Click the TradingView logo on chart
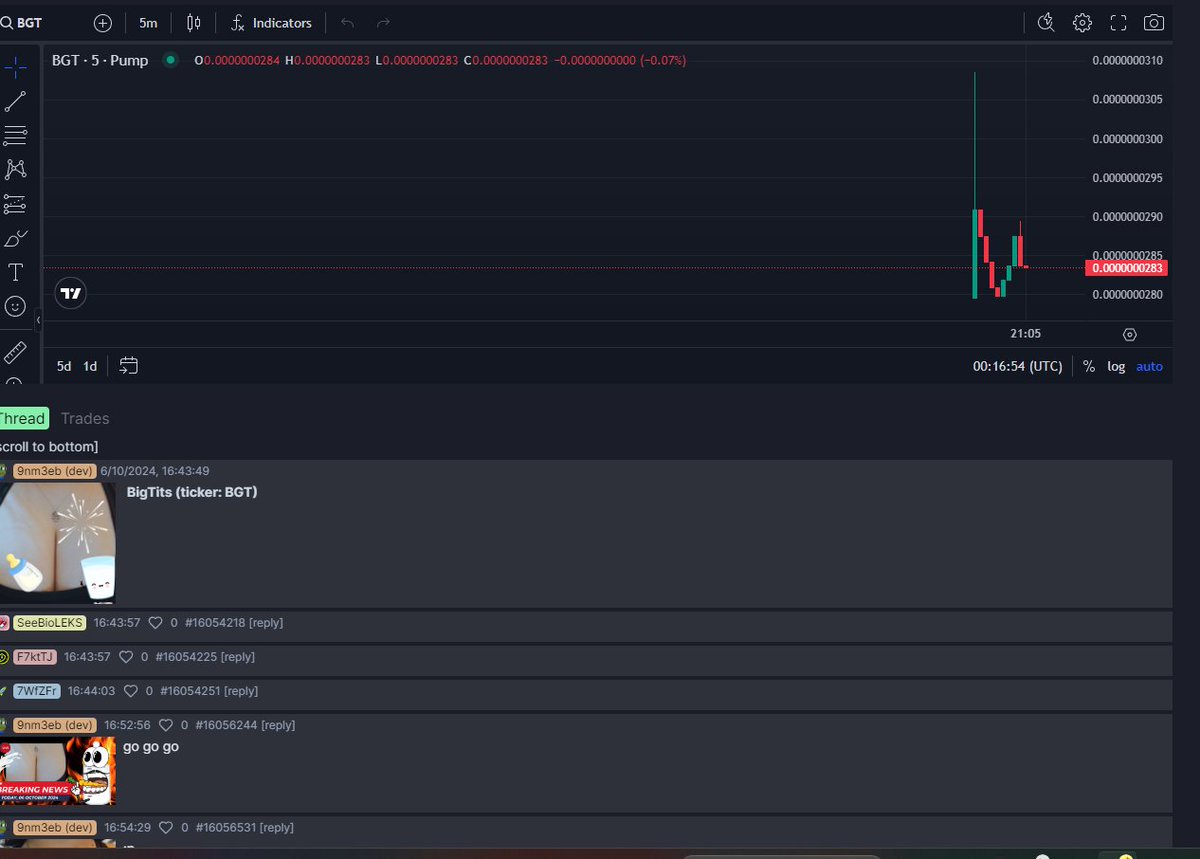This screenshot has height=859, width=1200. pyautogui.click(x=70, y=293)
